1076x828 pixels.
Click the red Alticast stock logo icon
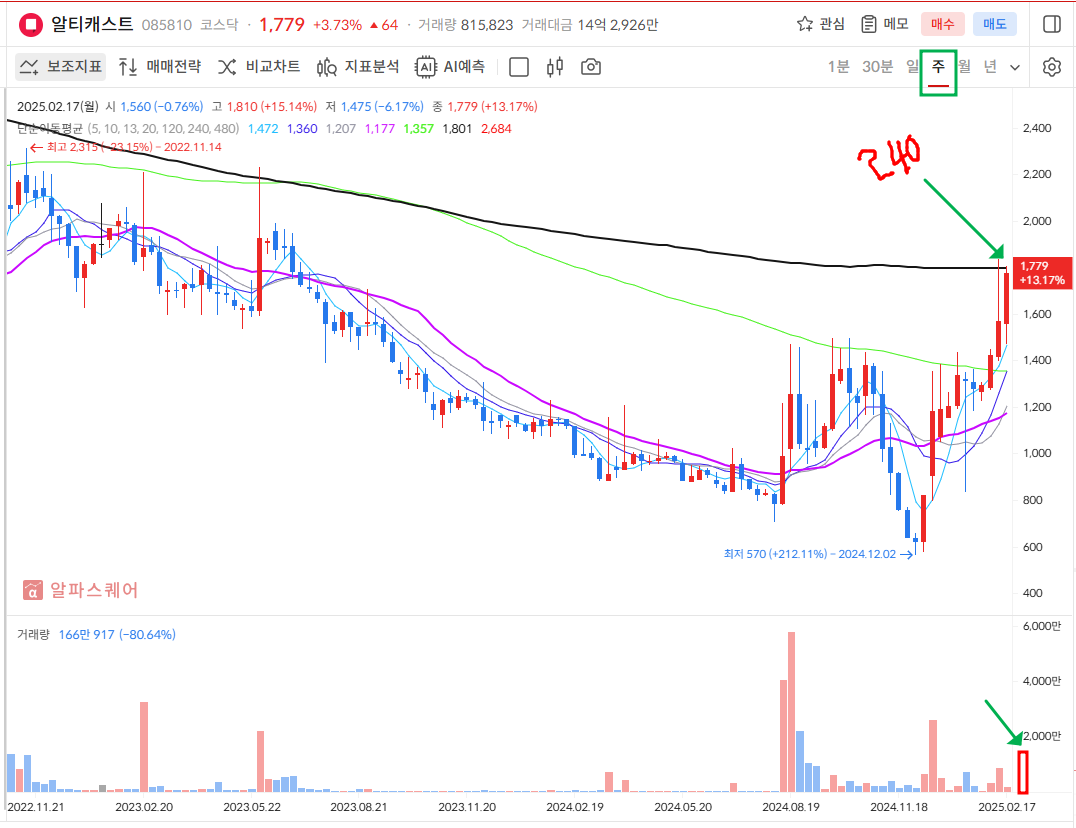tap(30, 25)
